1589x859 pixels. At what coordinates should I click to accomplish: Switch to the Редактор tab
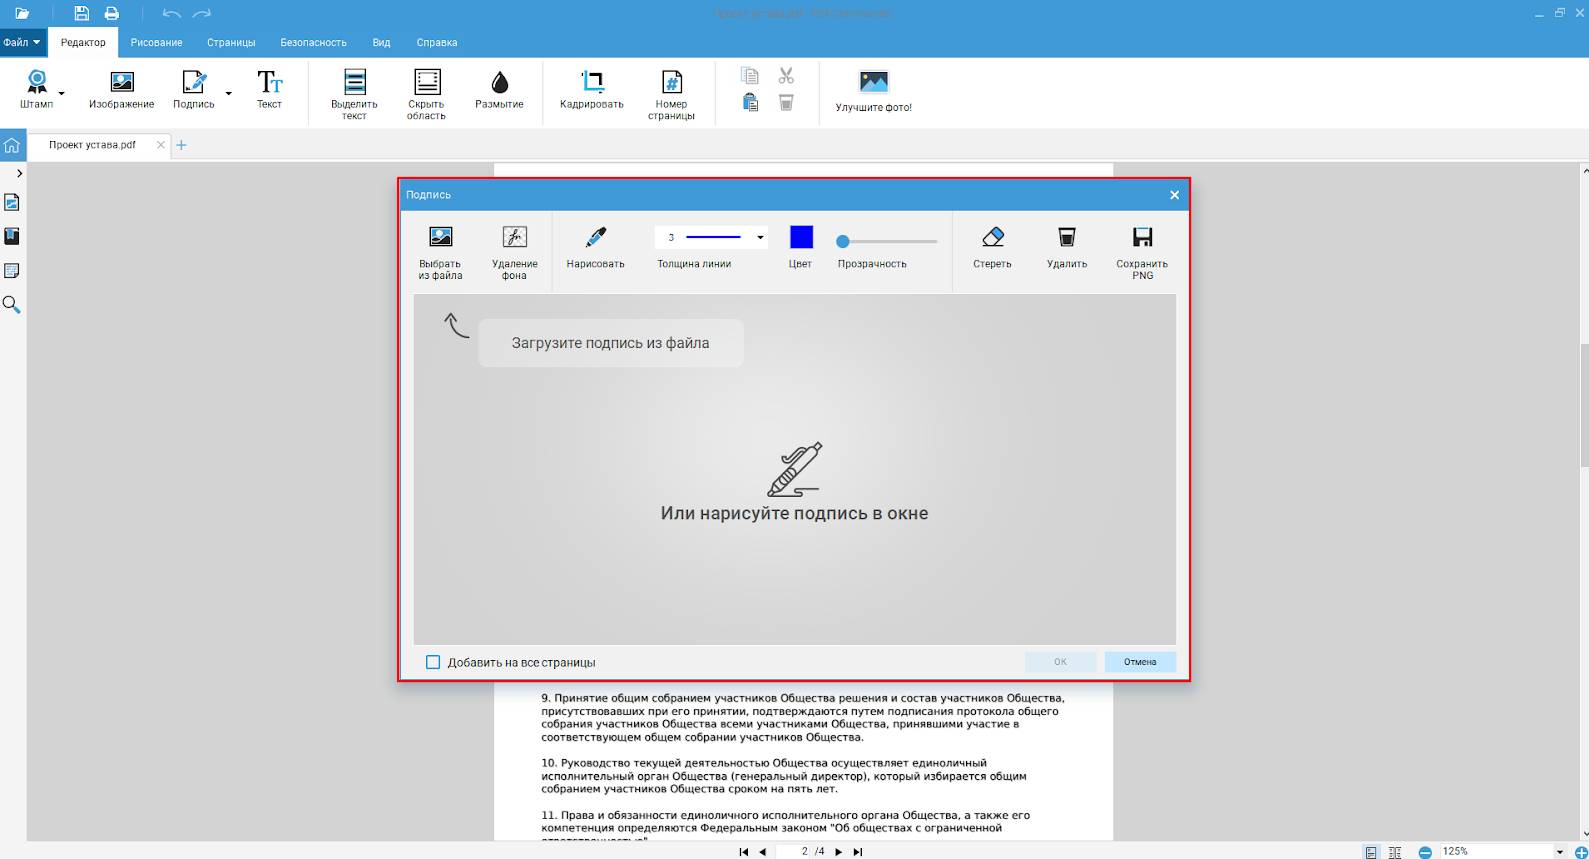pos(83,43)
